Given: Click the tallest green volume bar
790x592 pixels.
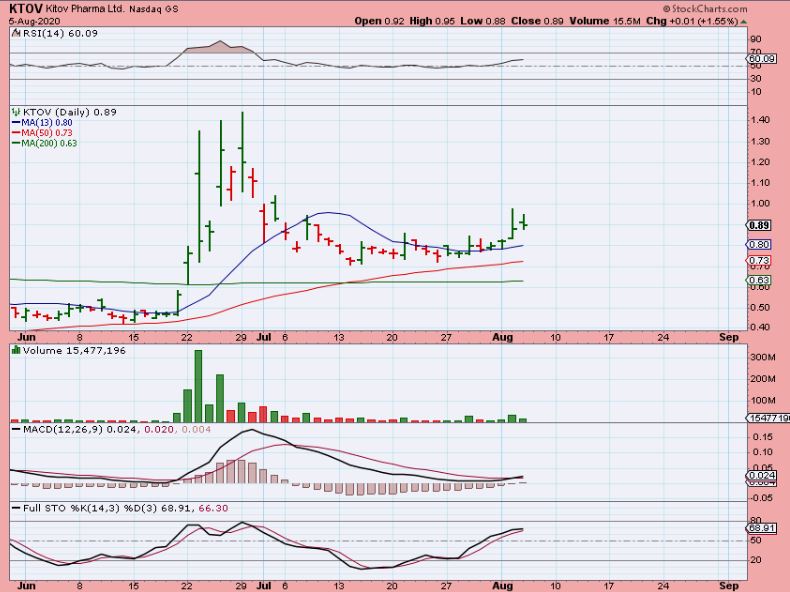Looking at the screenshot, I should coord(198,386).
